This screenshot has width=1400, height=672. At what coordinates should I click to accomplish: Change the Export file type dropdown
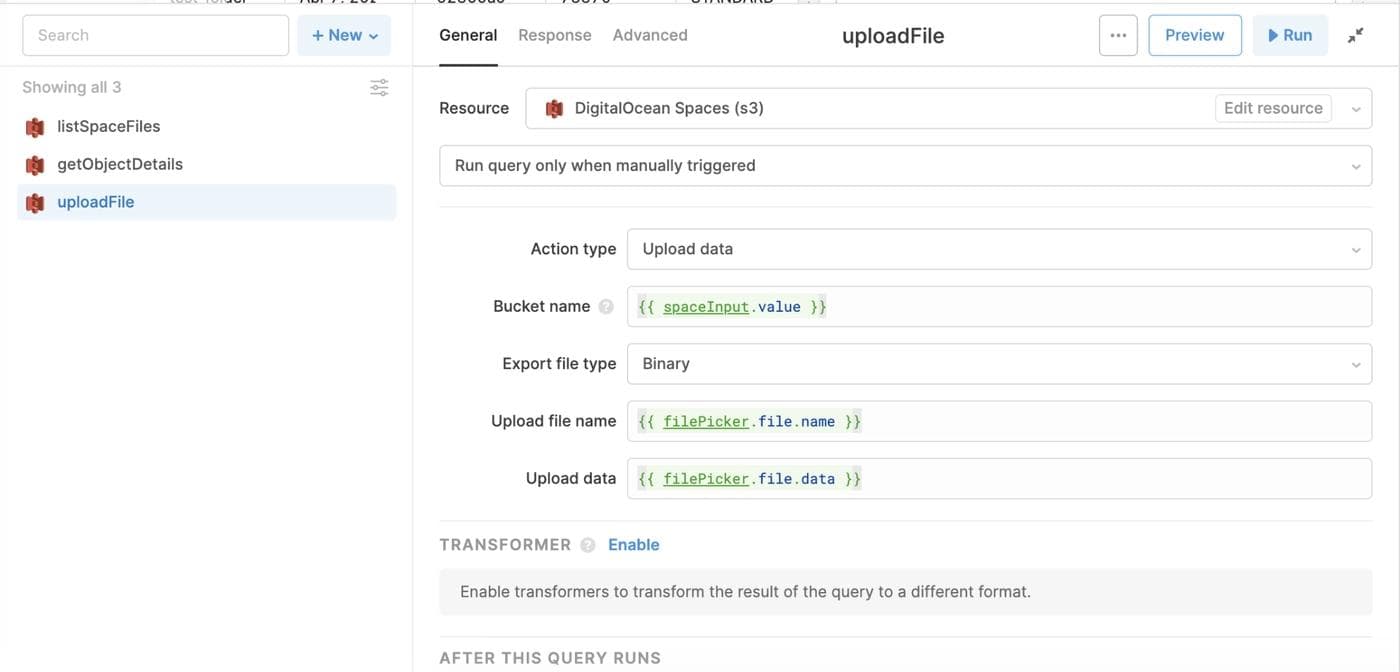[x=999, y=364]
